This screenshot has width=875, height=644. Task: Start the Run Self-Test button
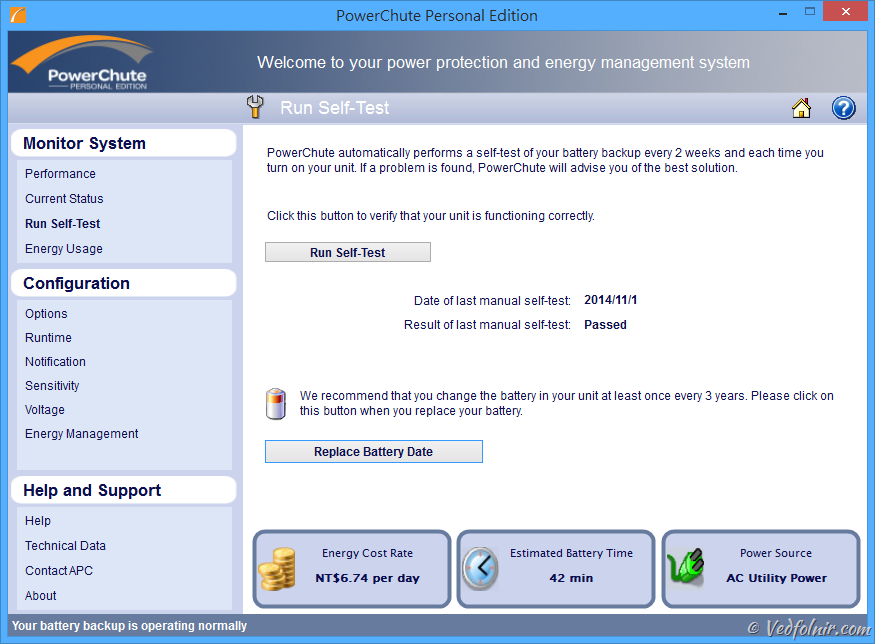[x=348, y=252]
